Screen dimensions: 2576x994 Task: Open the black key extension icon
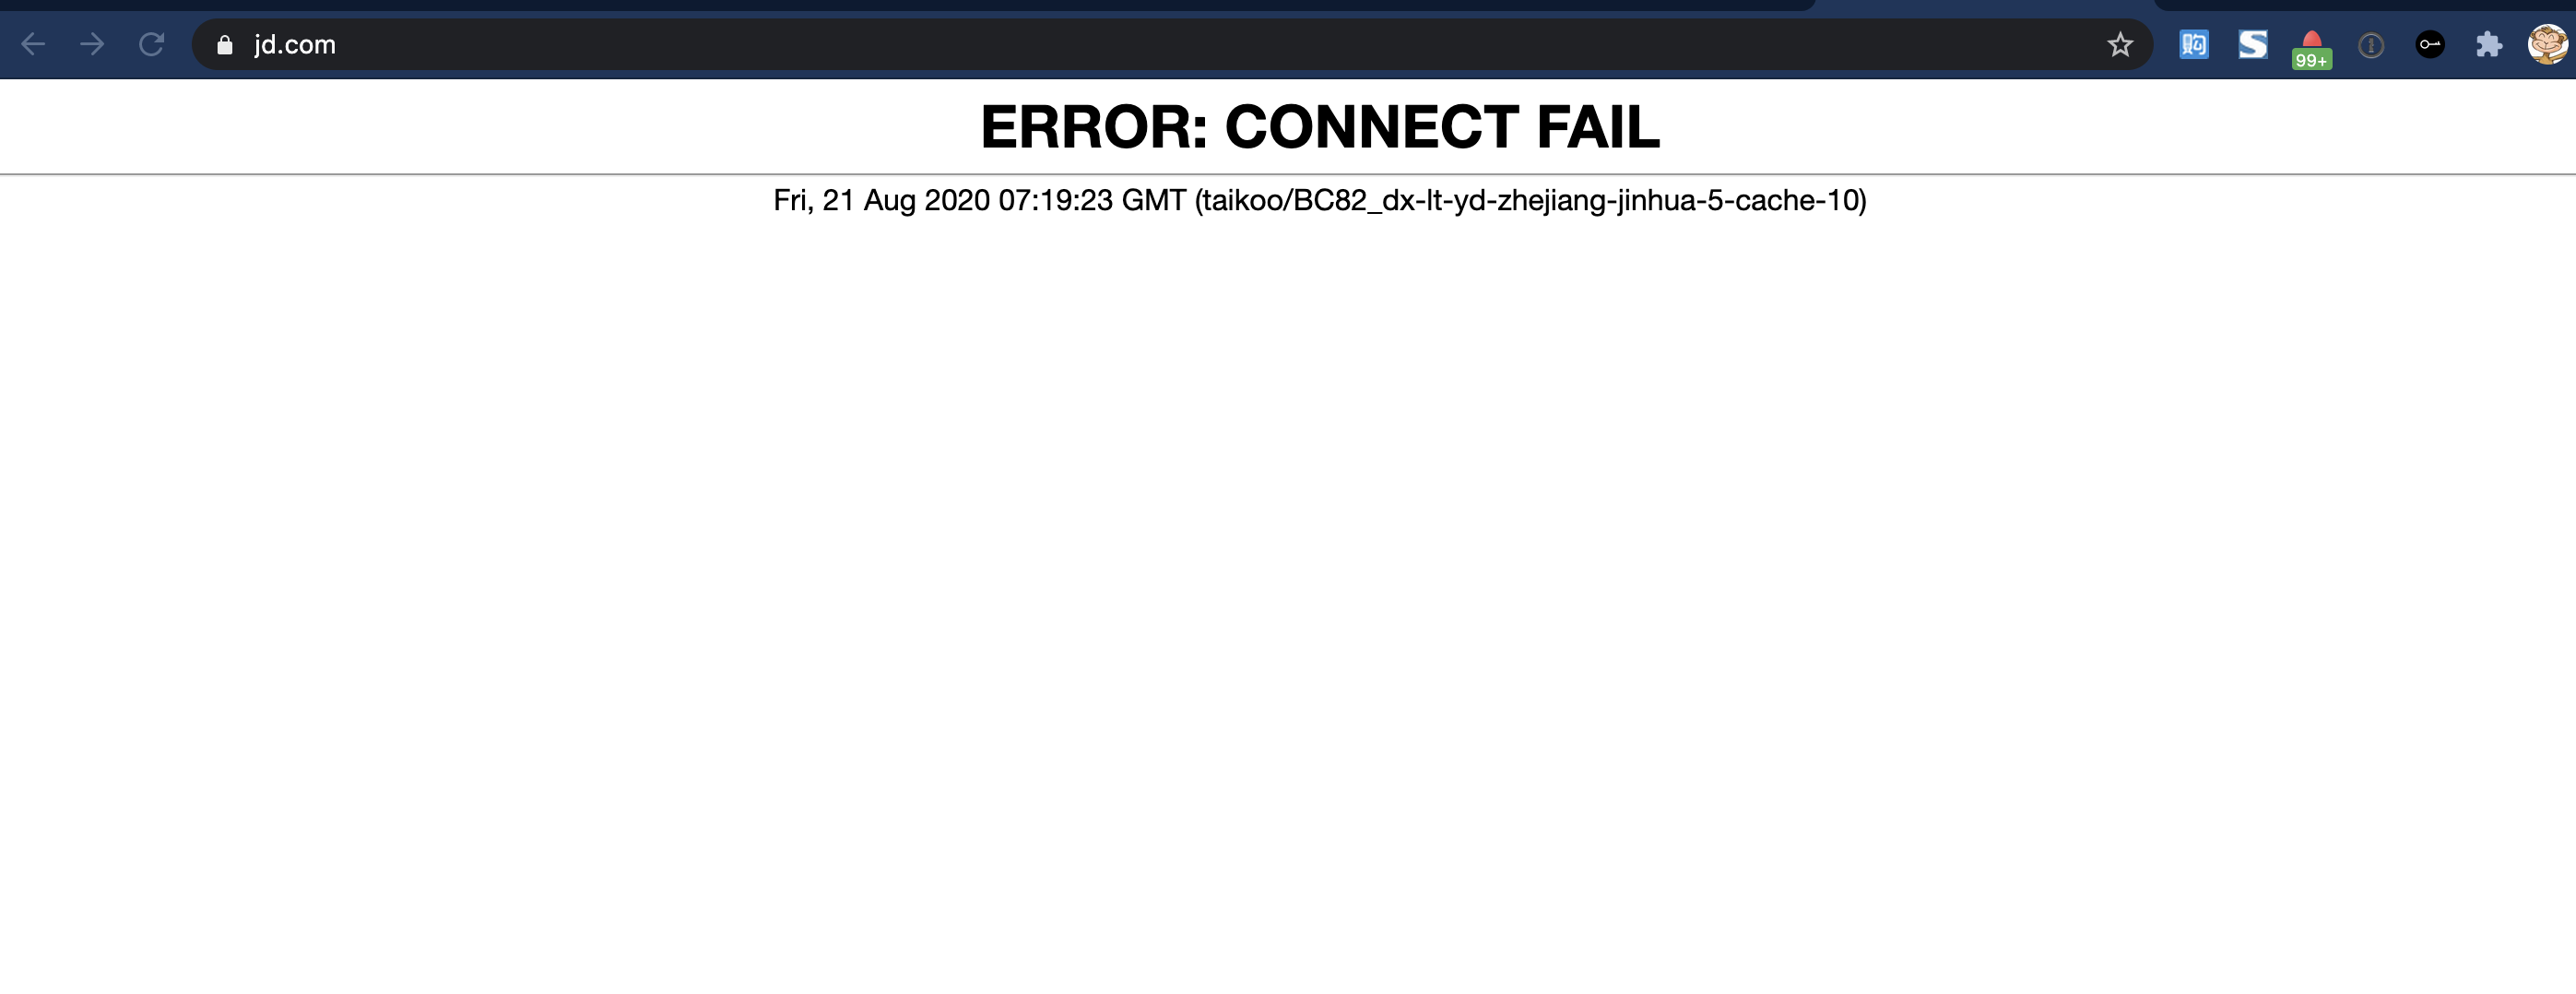coord(2430,45)
